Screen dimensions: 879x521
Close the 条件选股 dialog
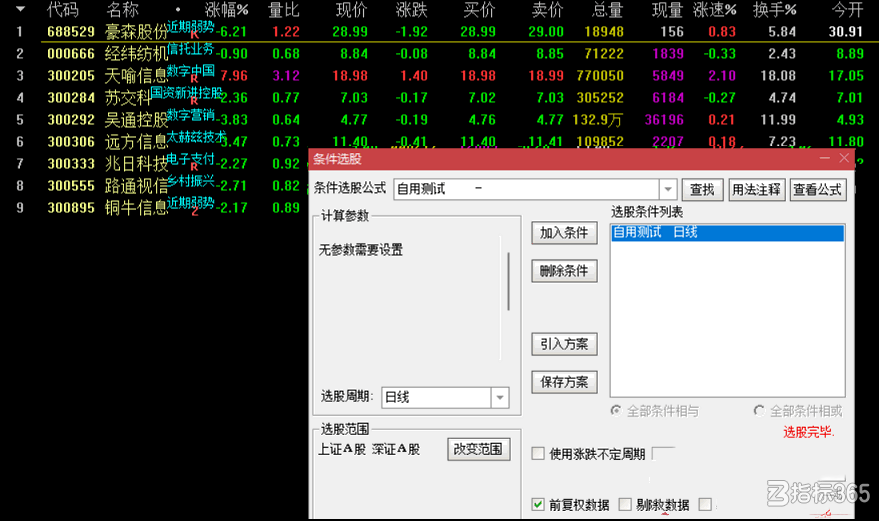coord(844,159)
